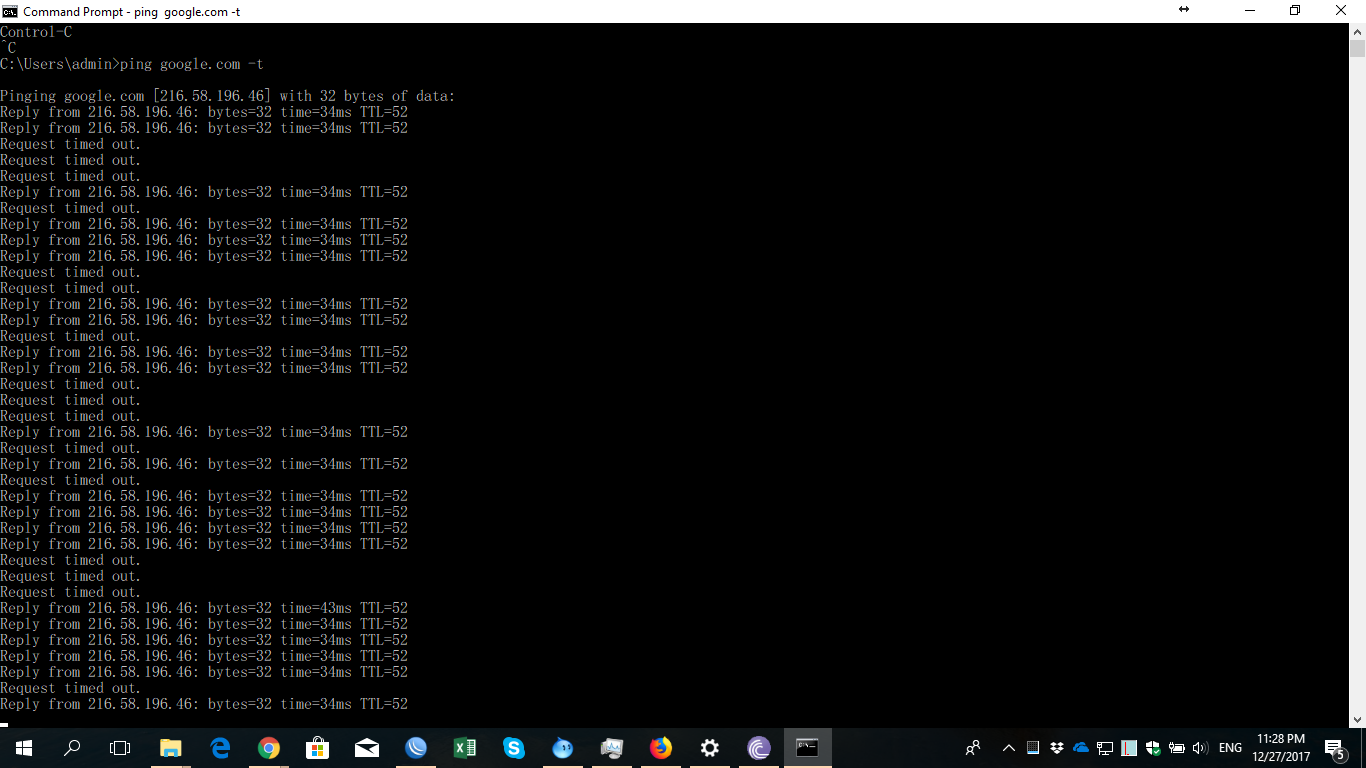Restore down the Command Prompt window

(1295, 11)
